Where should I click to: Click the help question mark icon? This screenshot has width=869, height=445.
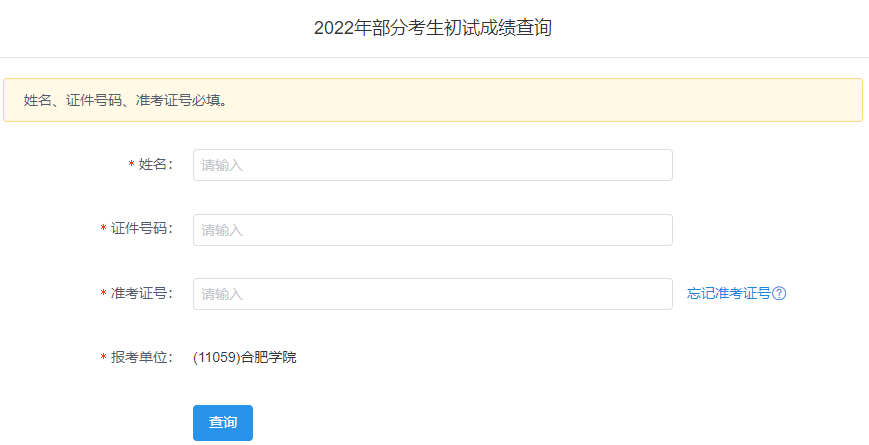pos(780,294)
